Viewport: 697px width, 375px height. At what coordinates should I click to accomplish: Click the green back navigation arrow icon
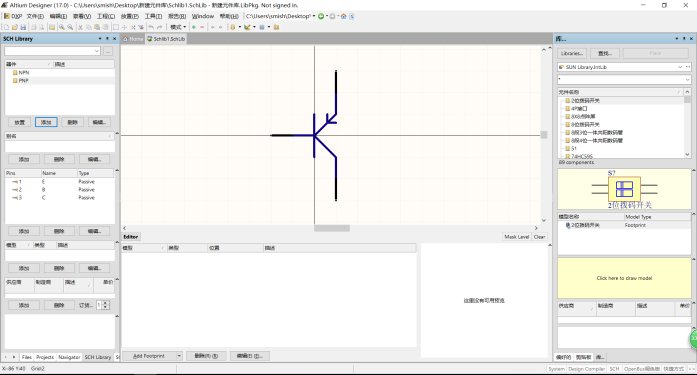(x=320, y=16)
